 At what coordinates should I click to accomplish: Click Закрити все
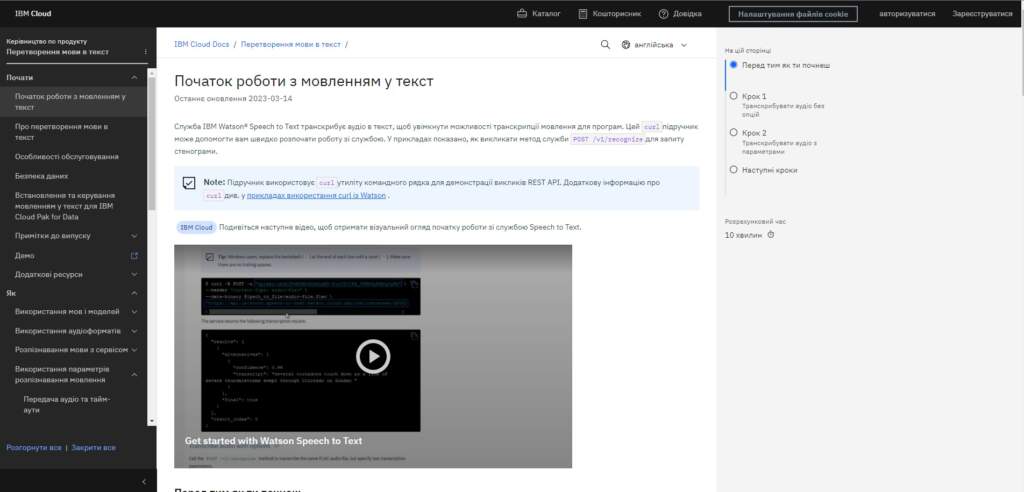pyautogui.click(x=93, y=448)
